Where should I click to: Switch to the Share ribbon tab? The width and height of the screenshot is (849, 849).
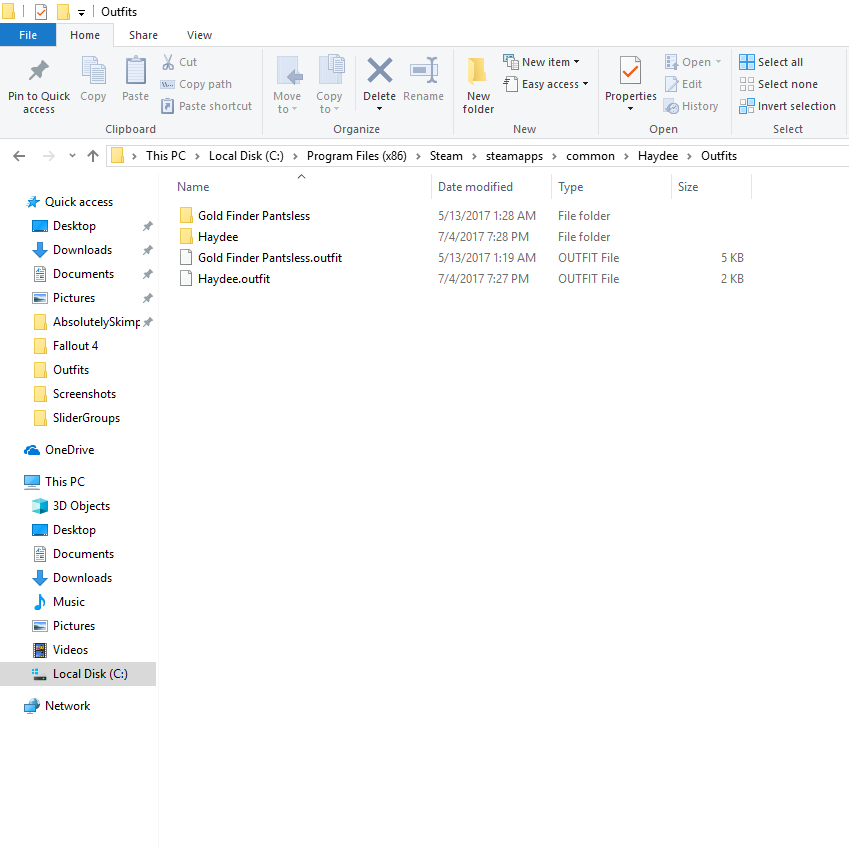[143, 35]
